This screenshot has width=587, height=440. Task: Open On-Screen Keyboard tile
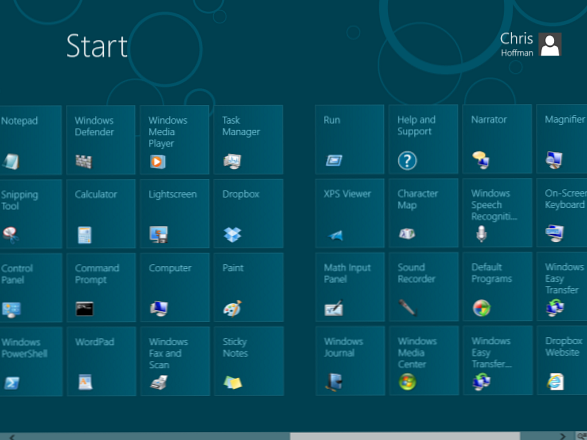pos(562,213)
